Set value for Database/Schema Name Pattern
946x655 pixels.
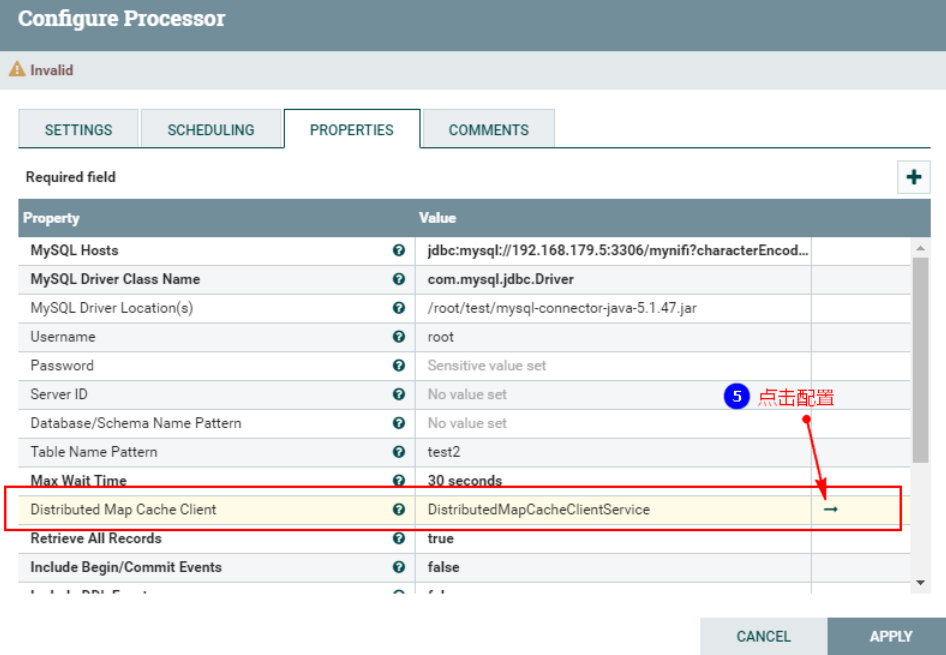coord(613,423)
